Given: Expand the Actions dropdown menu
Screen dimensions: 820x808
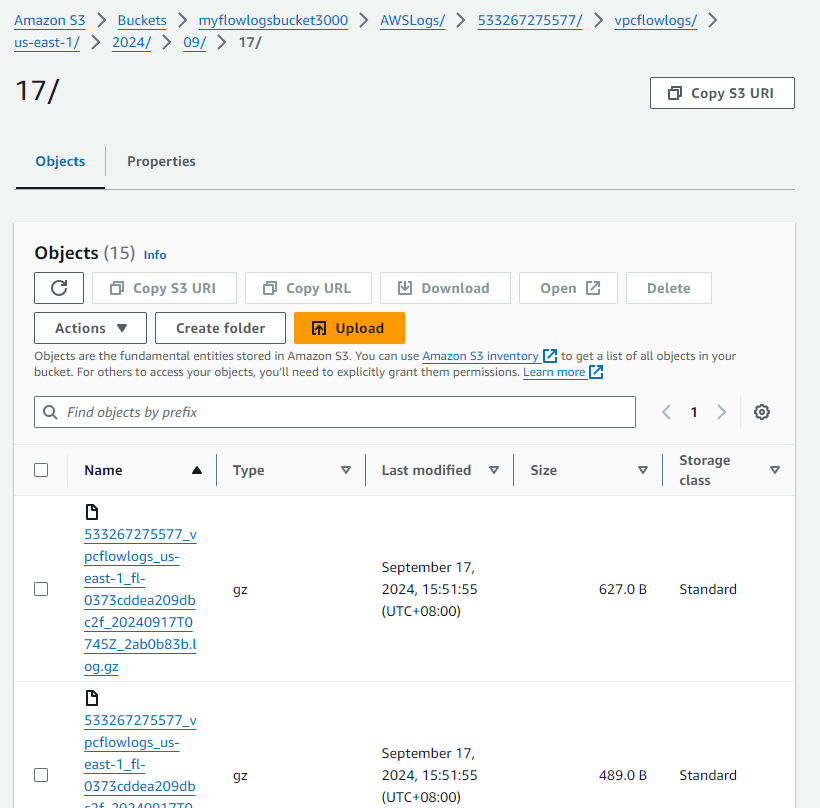Looking at the screenshot, I should click(90, 328).
